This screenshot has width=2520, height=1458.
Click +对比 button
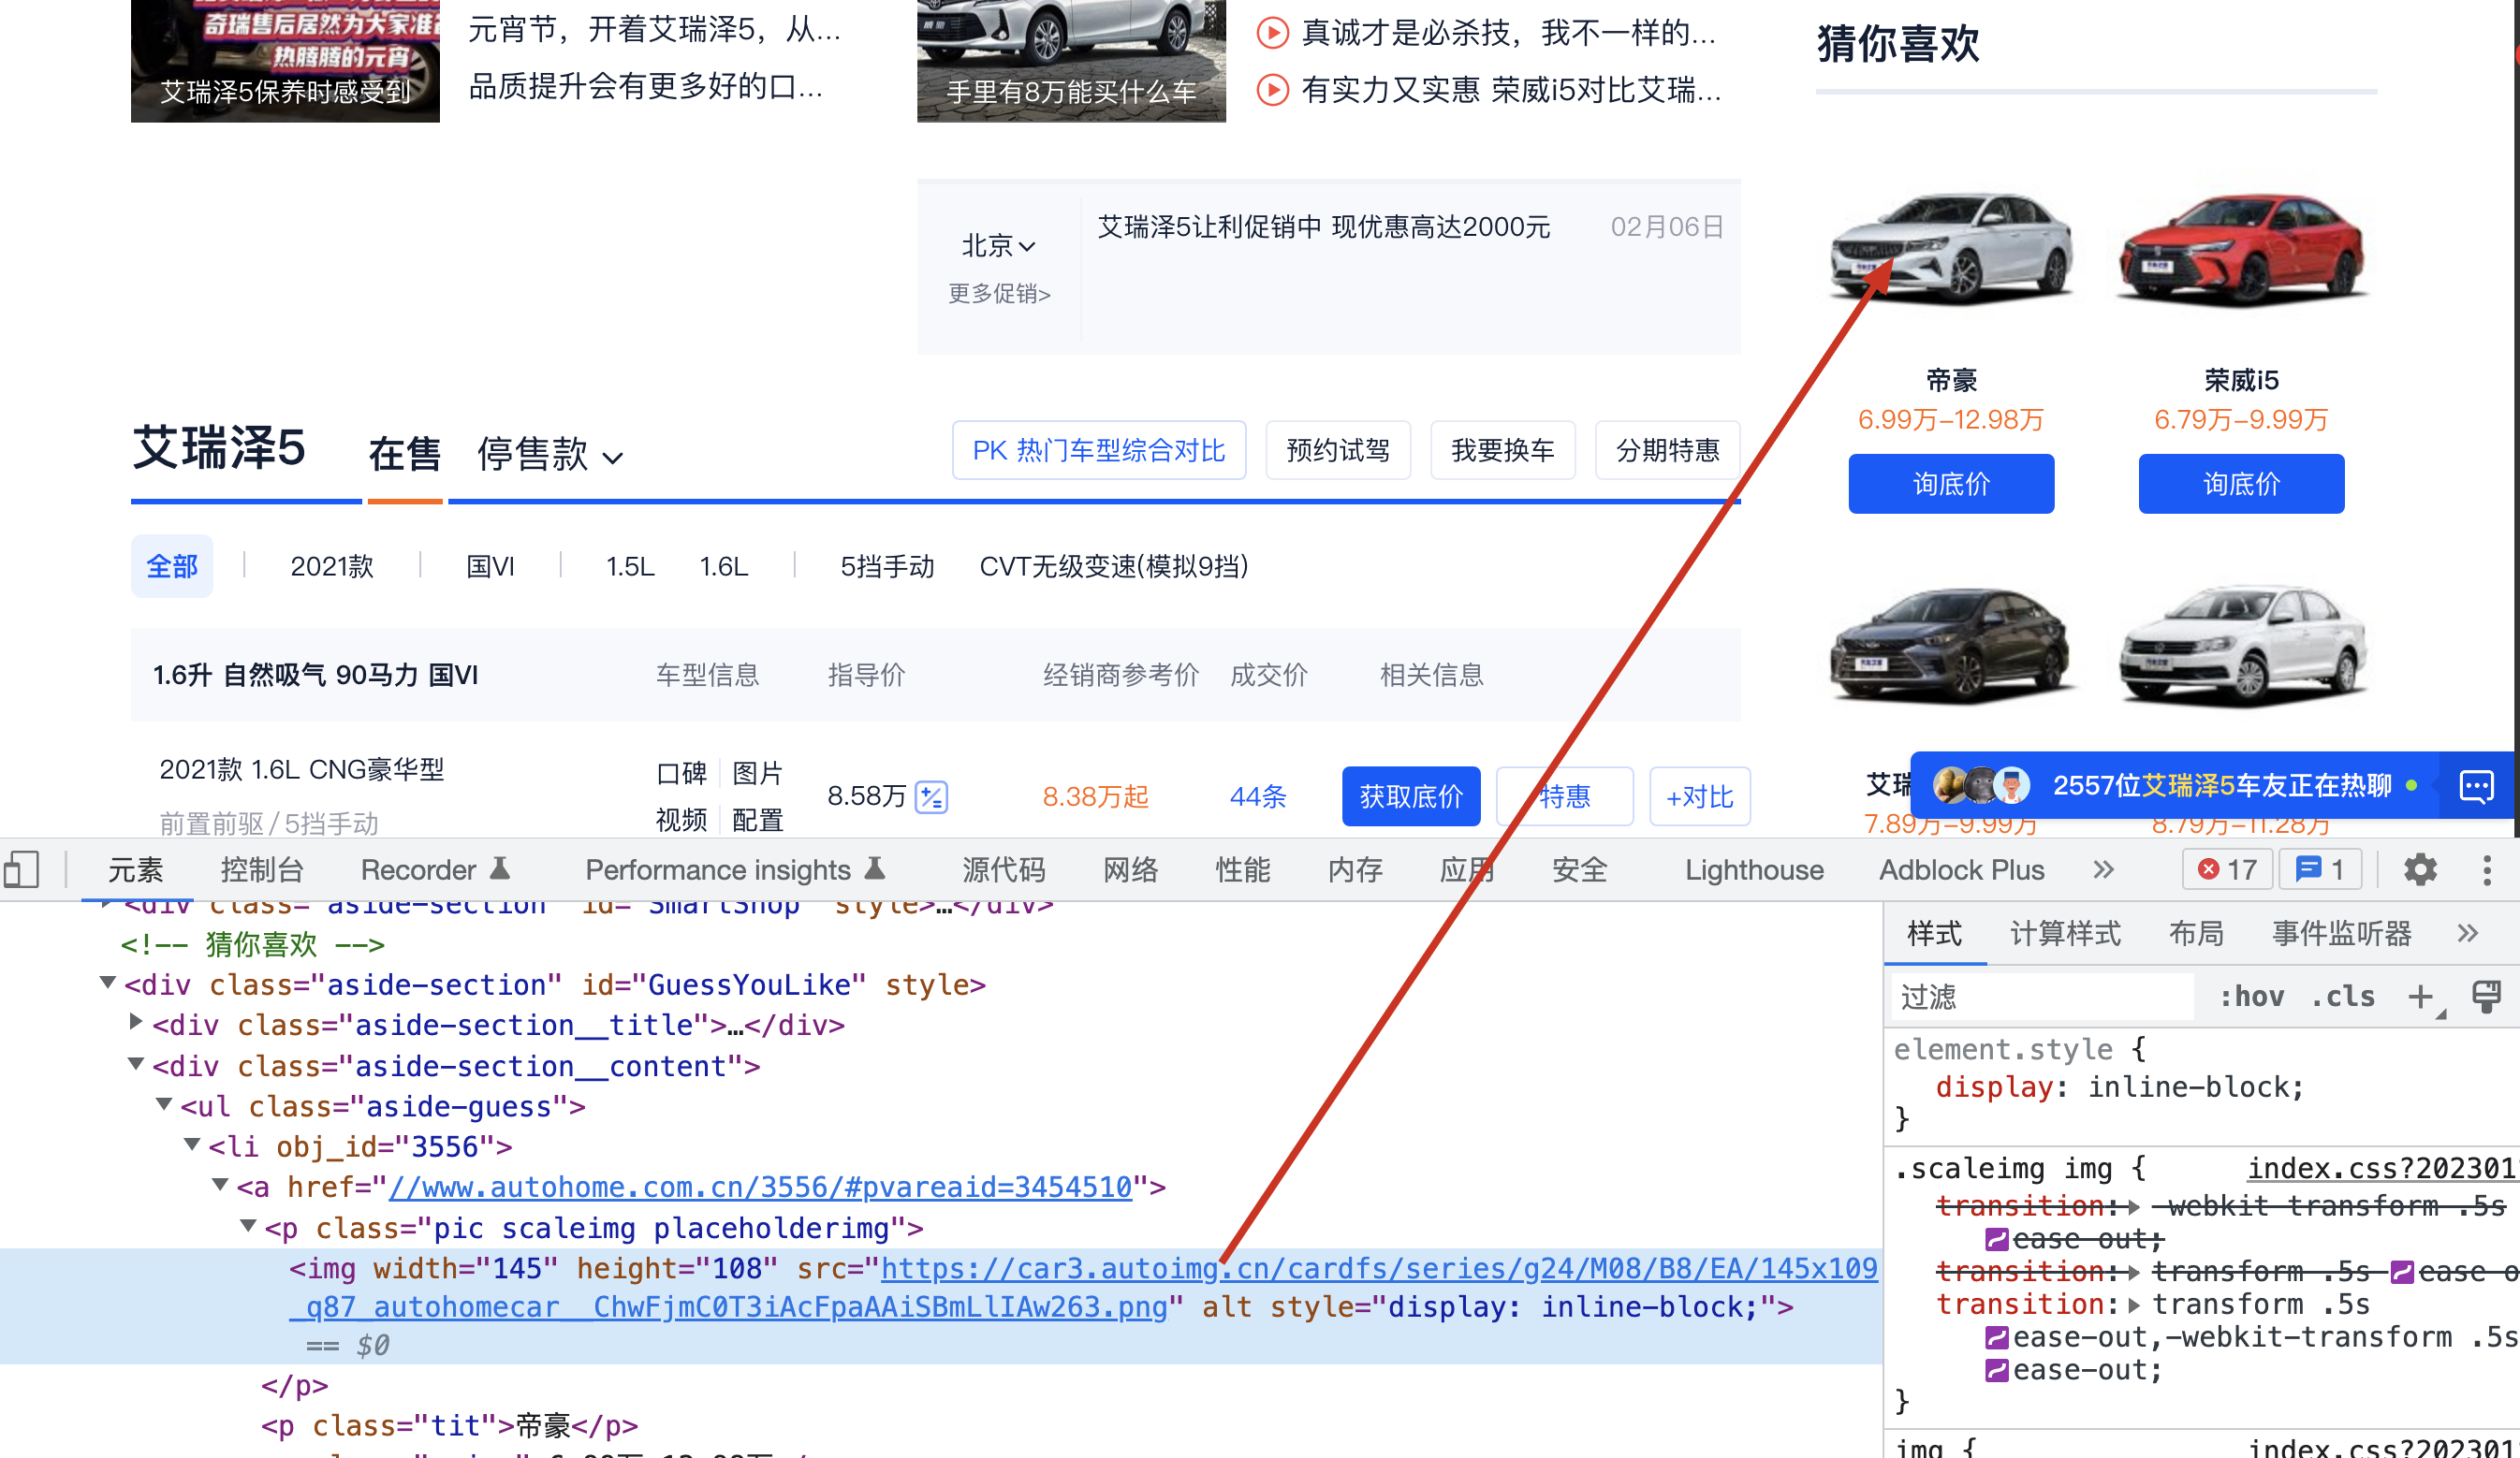coord(1698,796)
